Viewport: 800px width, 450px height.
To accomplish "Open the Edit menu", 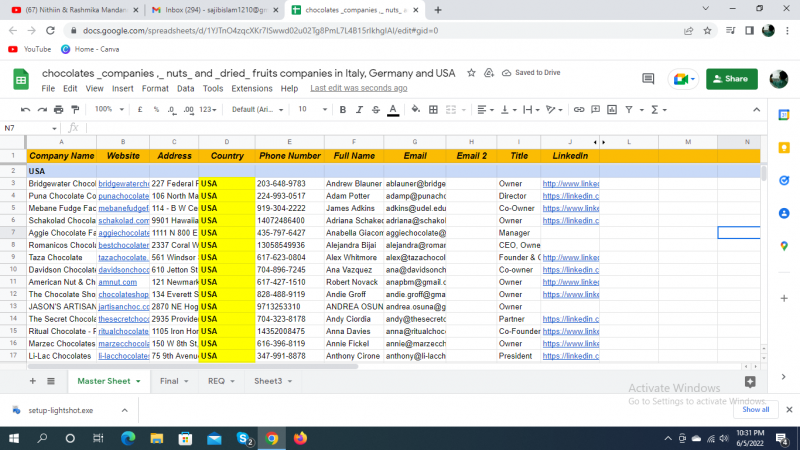I will pyautogui.click(x=70, y=88).
